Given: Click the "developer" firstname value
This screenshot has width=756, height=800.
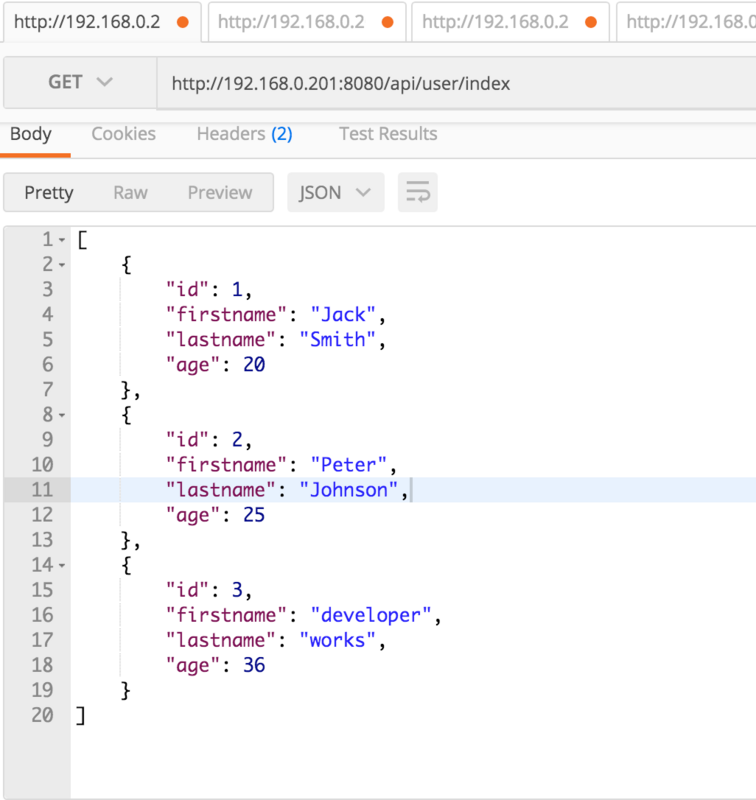Looking at the screenshot, I should tap(371, 615).
